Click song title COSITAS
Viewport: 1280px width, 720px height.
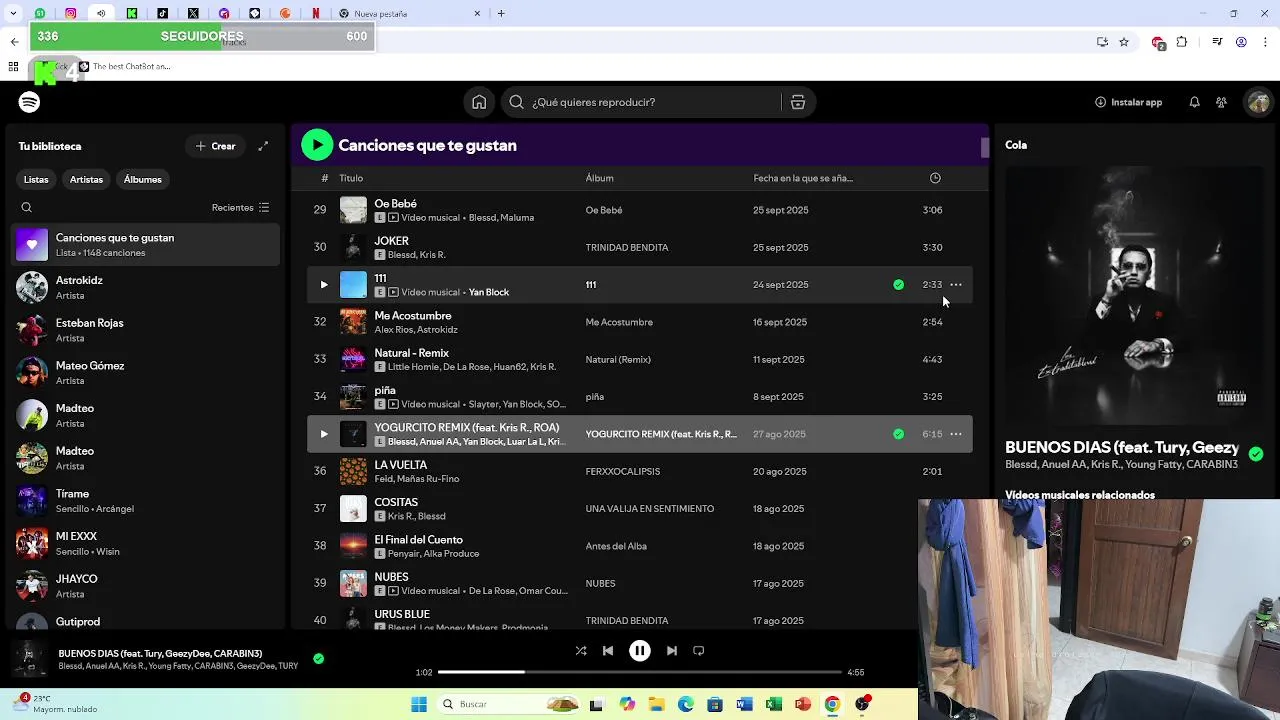(396, 502)
